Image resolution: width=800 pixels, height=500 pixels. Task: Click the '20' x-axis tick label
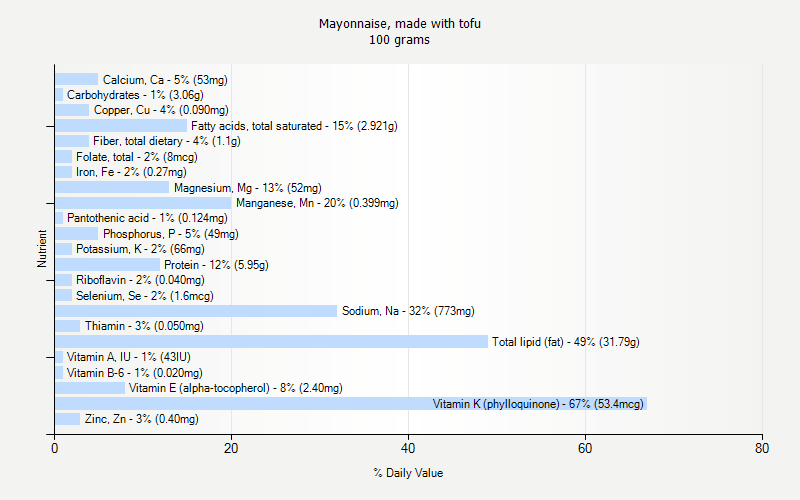(231, 448)
